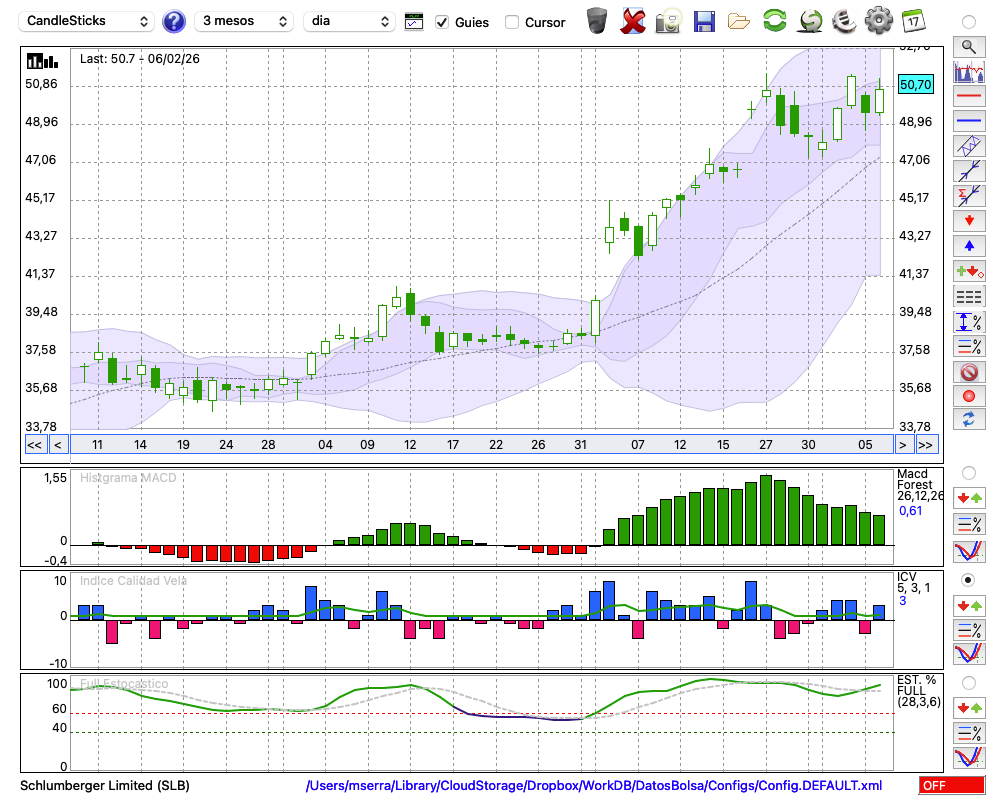Open the CandleSticks chart type dropdown
Screen dimensions: 1000x800
pos(87,21)
